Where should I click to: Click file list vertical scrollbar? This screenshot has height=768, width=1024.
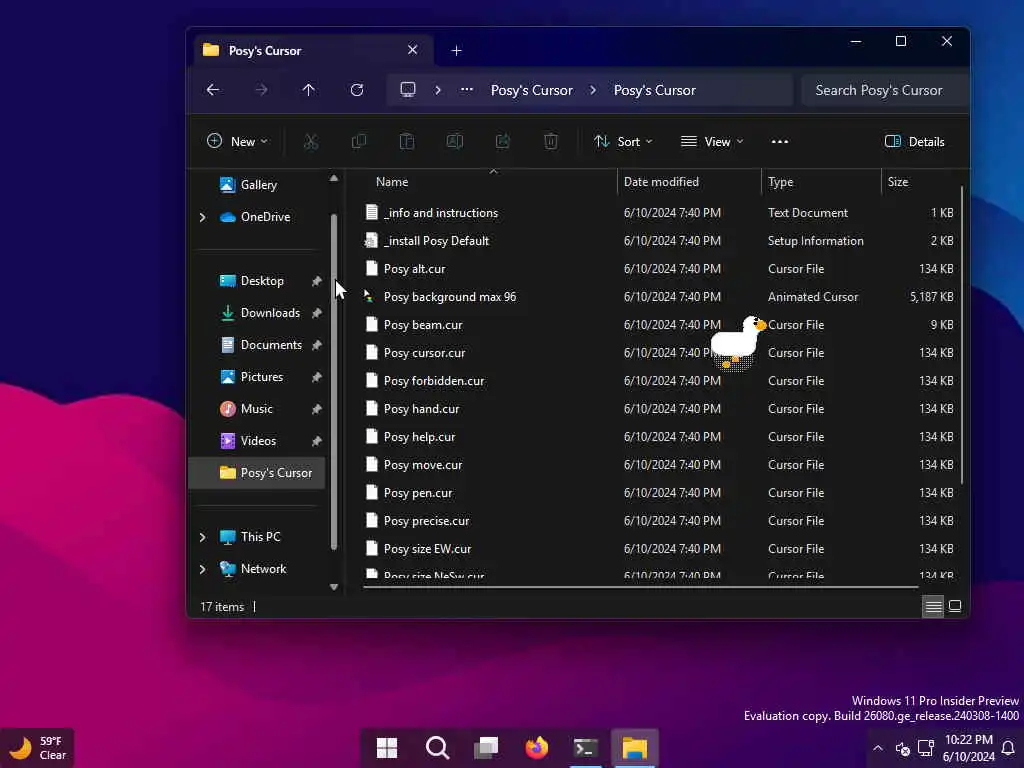[x=962, y=334]
